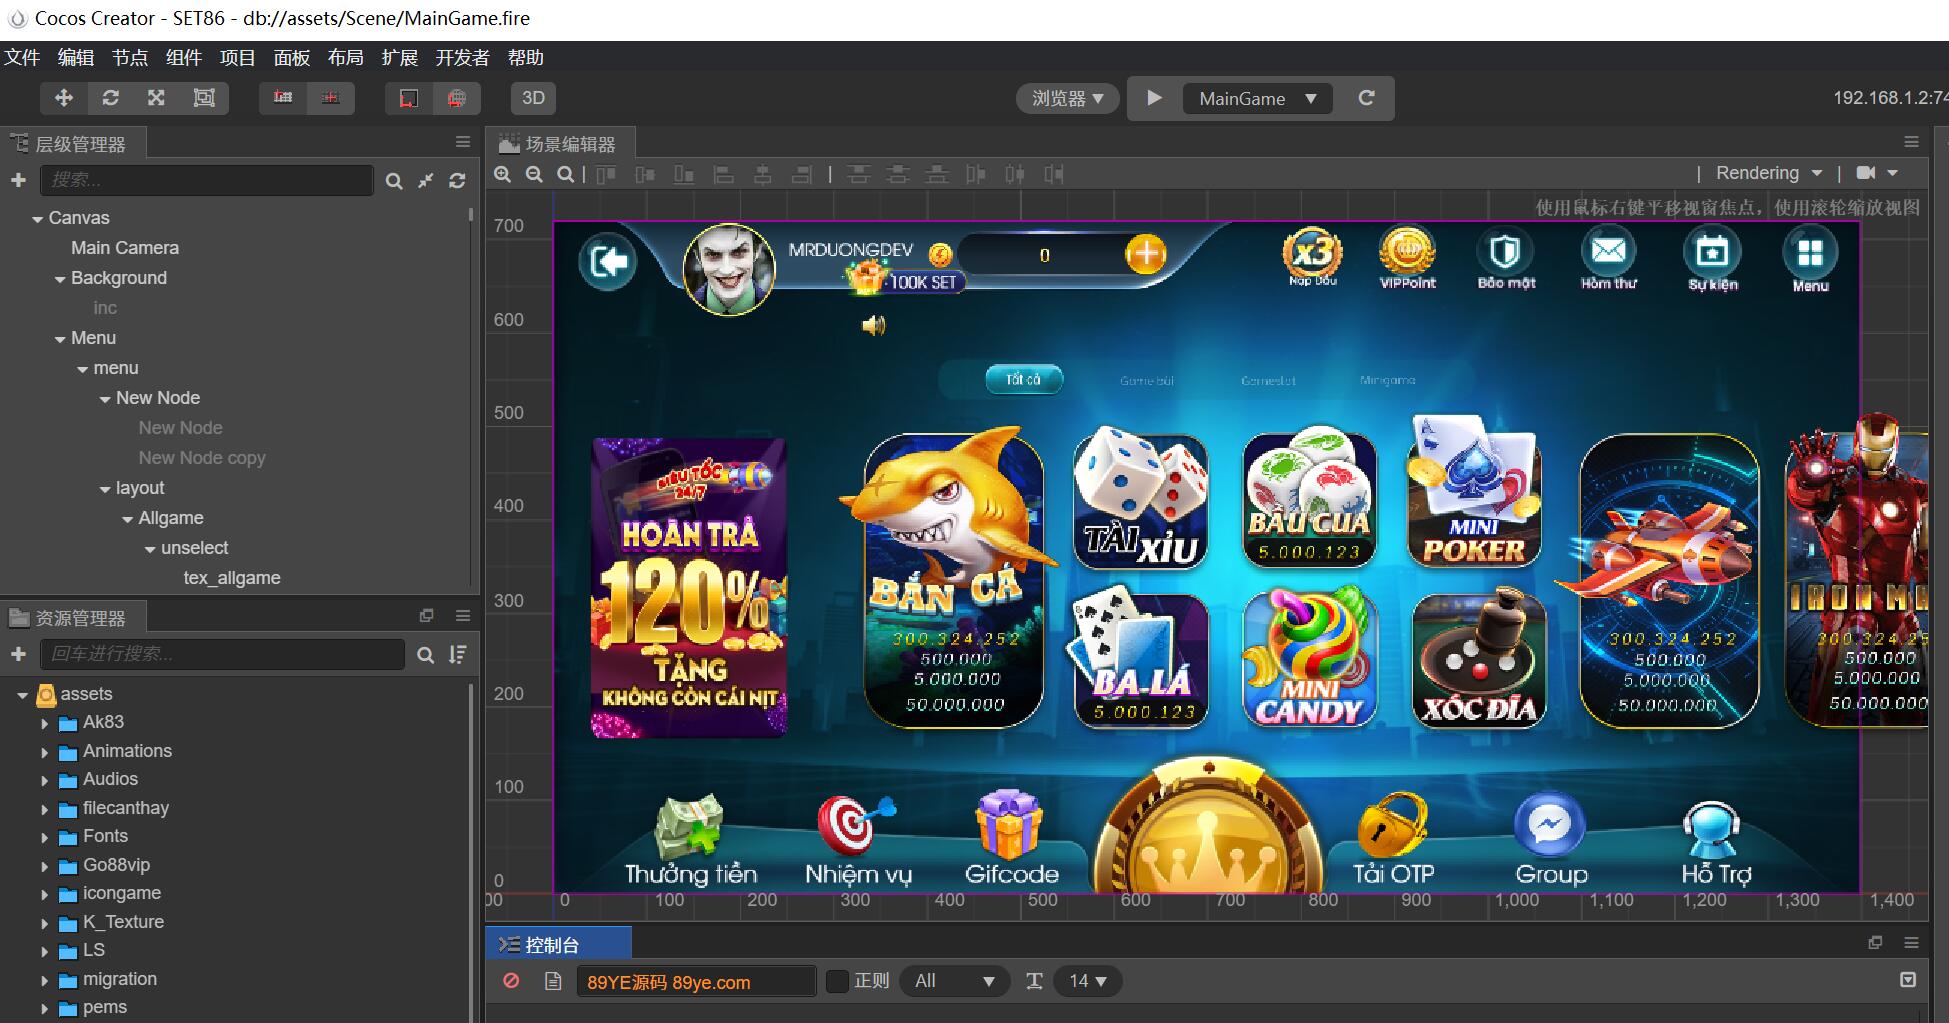Select the Rotate transform tool
The height and width of the screenshot is (1023, 1949).
pyautogui.click(x=110, y=98)
